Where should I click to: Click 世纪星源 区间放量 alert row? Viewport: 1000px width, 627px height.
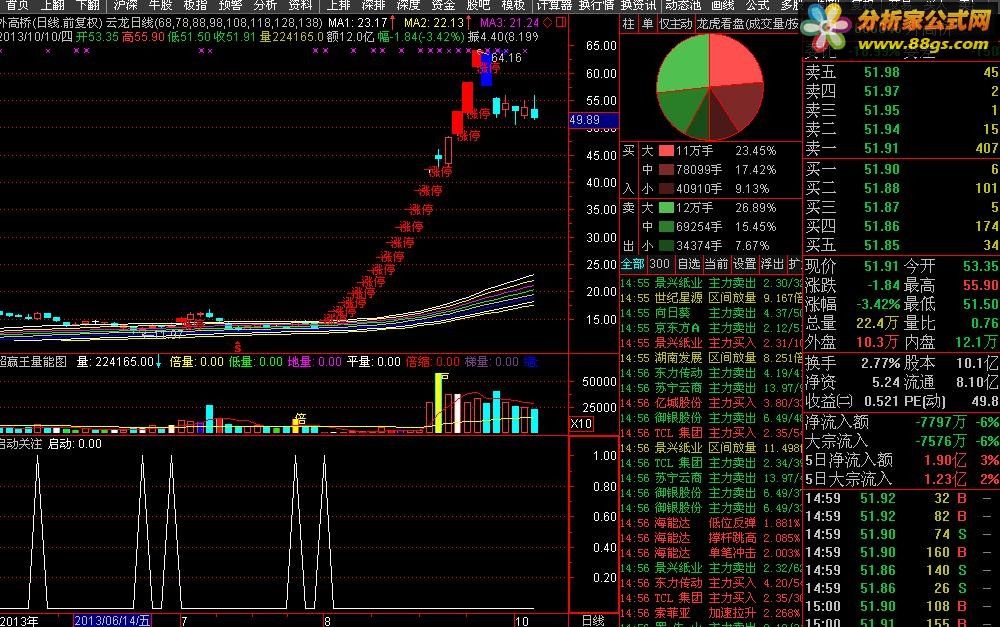(710, 298)
